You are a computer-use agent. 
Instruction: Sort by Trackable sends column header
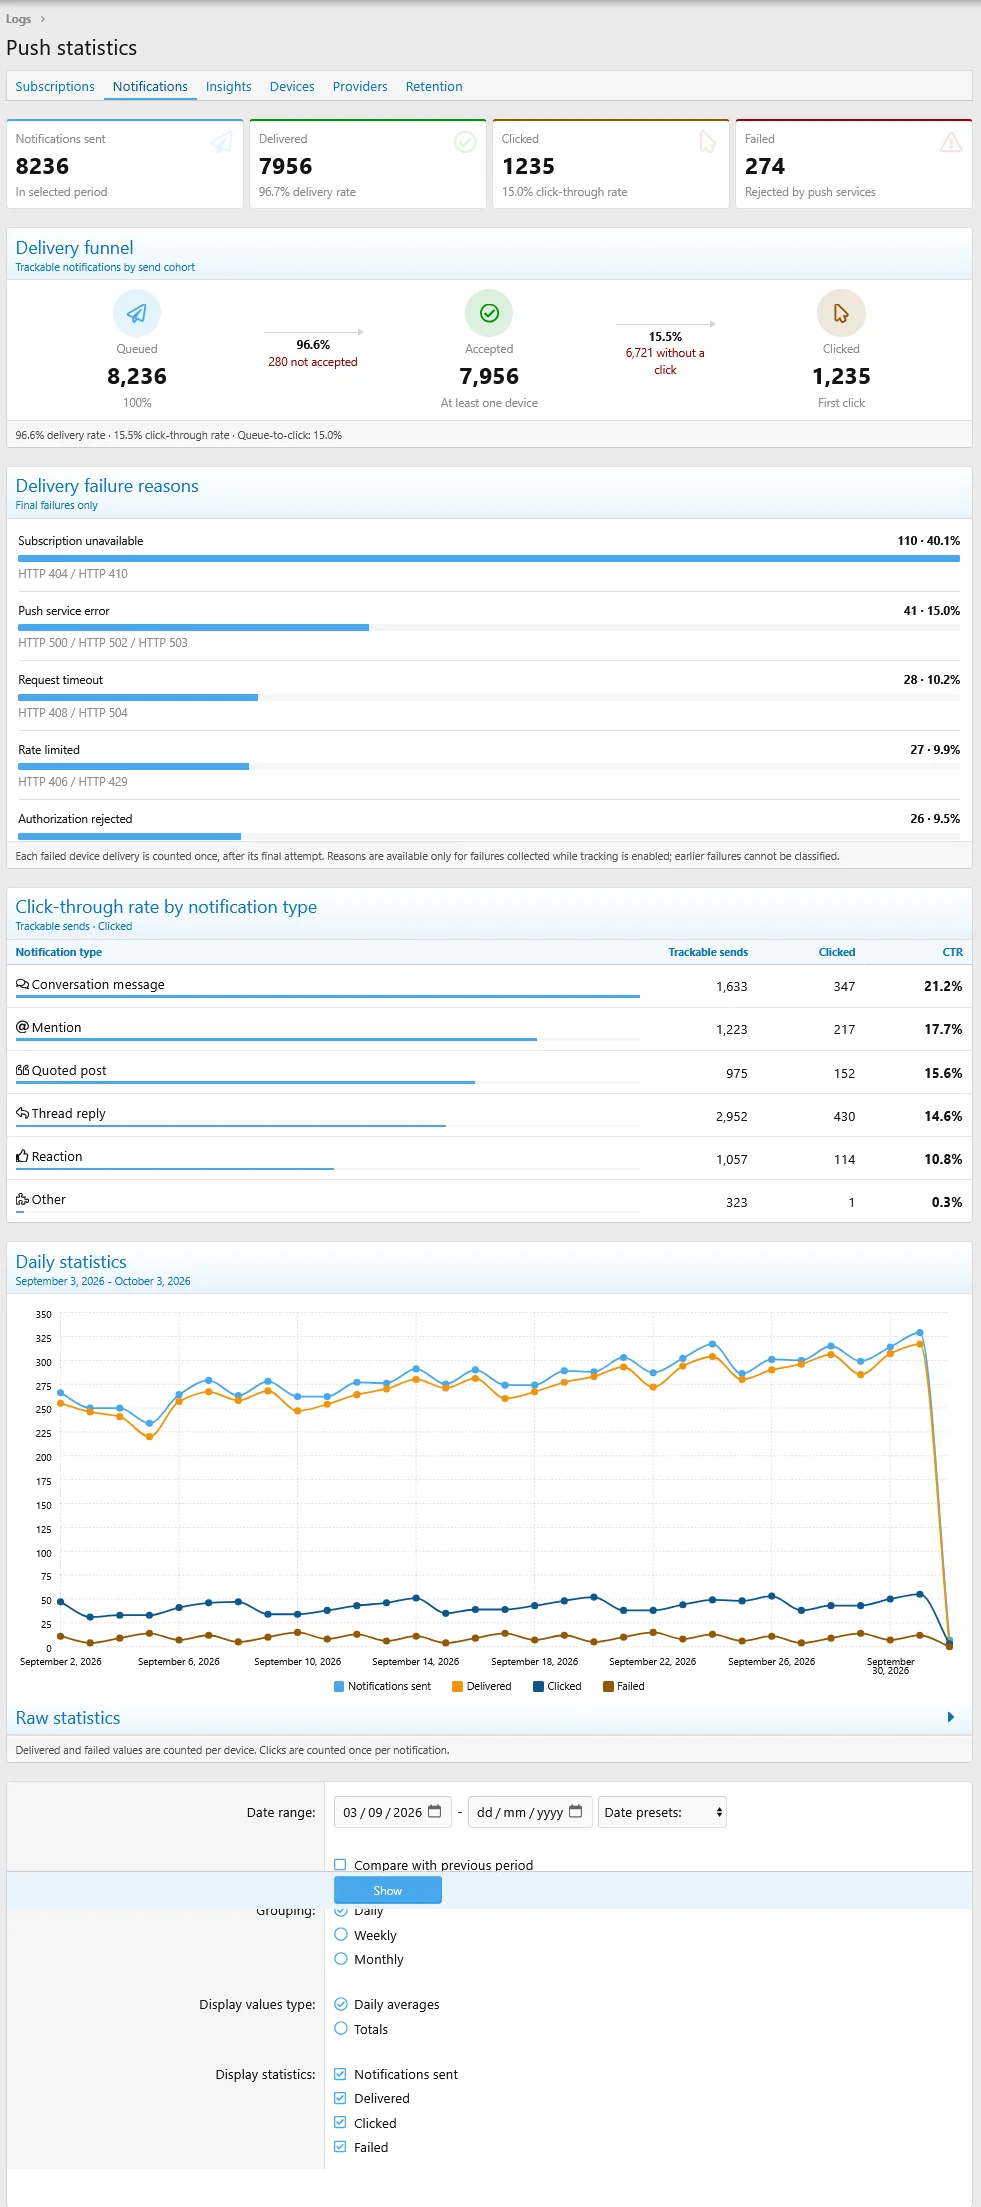(x=708, y=952)
